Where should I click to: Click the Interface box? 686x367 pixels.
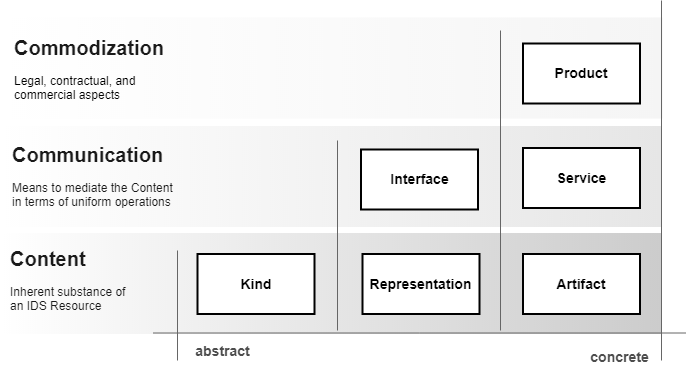pyautogui.click(x=419, y=179)
